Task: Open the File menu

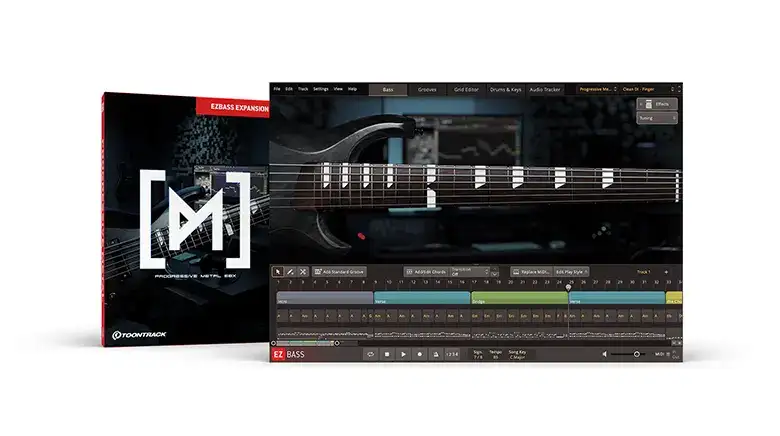Action: [x=277, y=89]
